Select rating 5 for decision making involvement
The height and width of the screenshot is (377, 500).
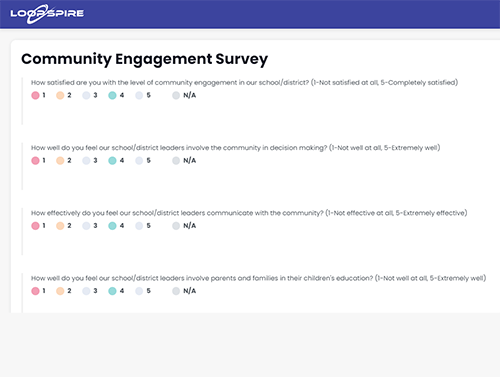tap(139, 161)
